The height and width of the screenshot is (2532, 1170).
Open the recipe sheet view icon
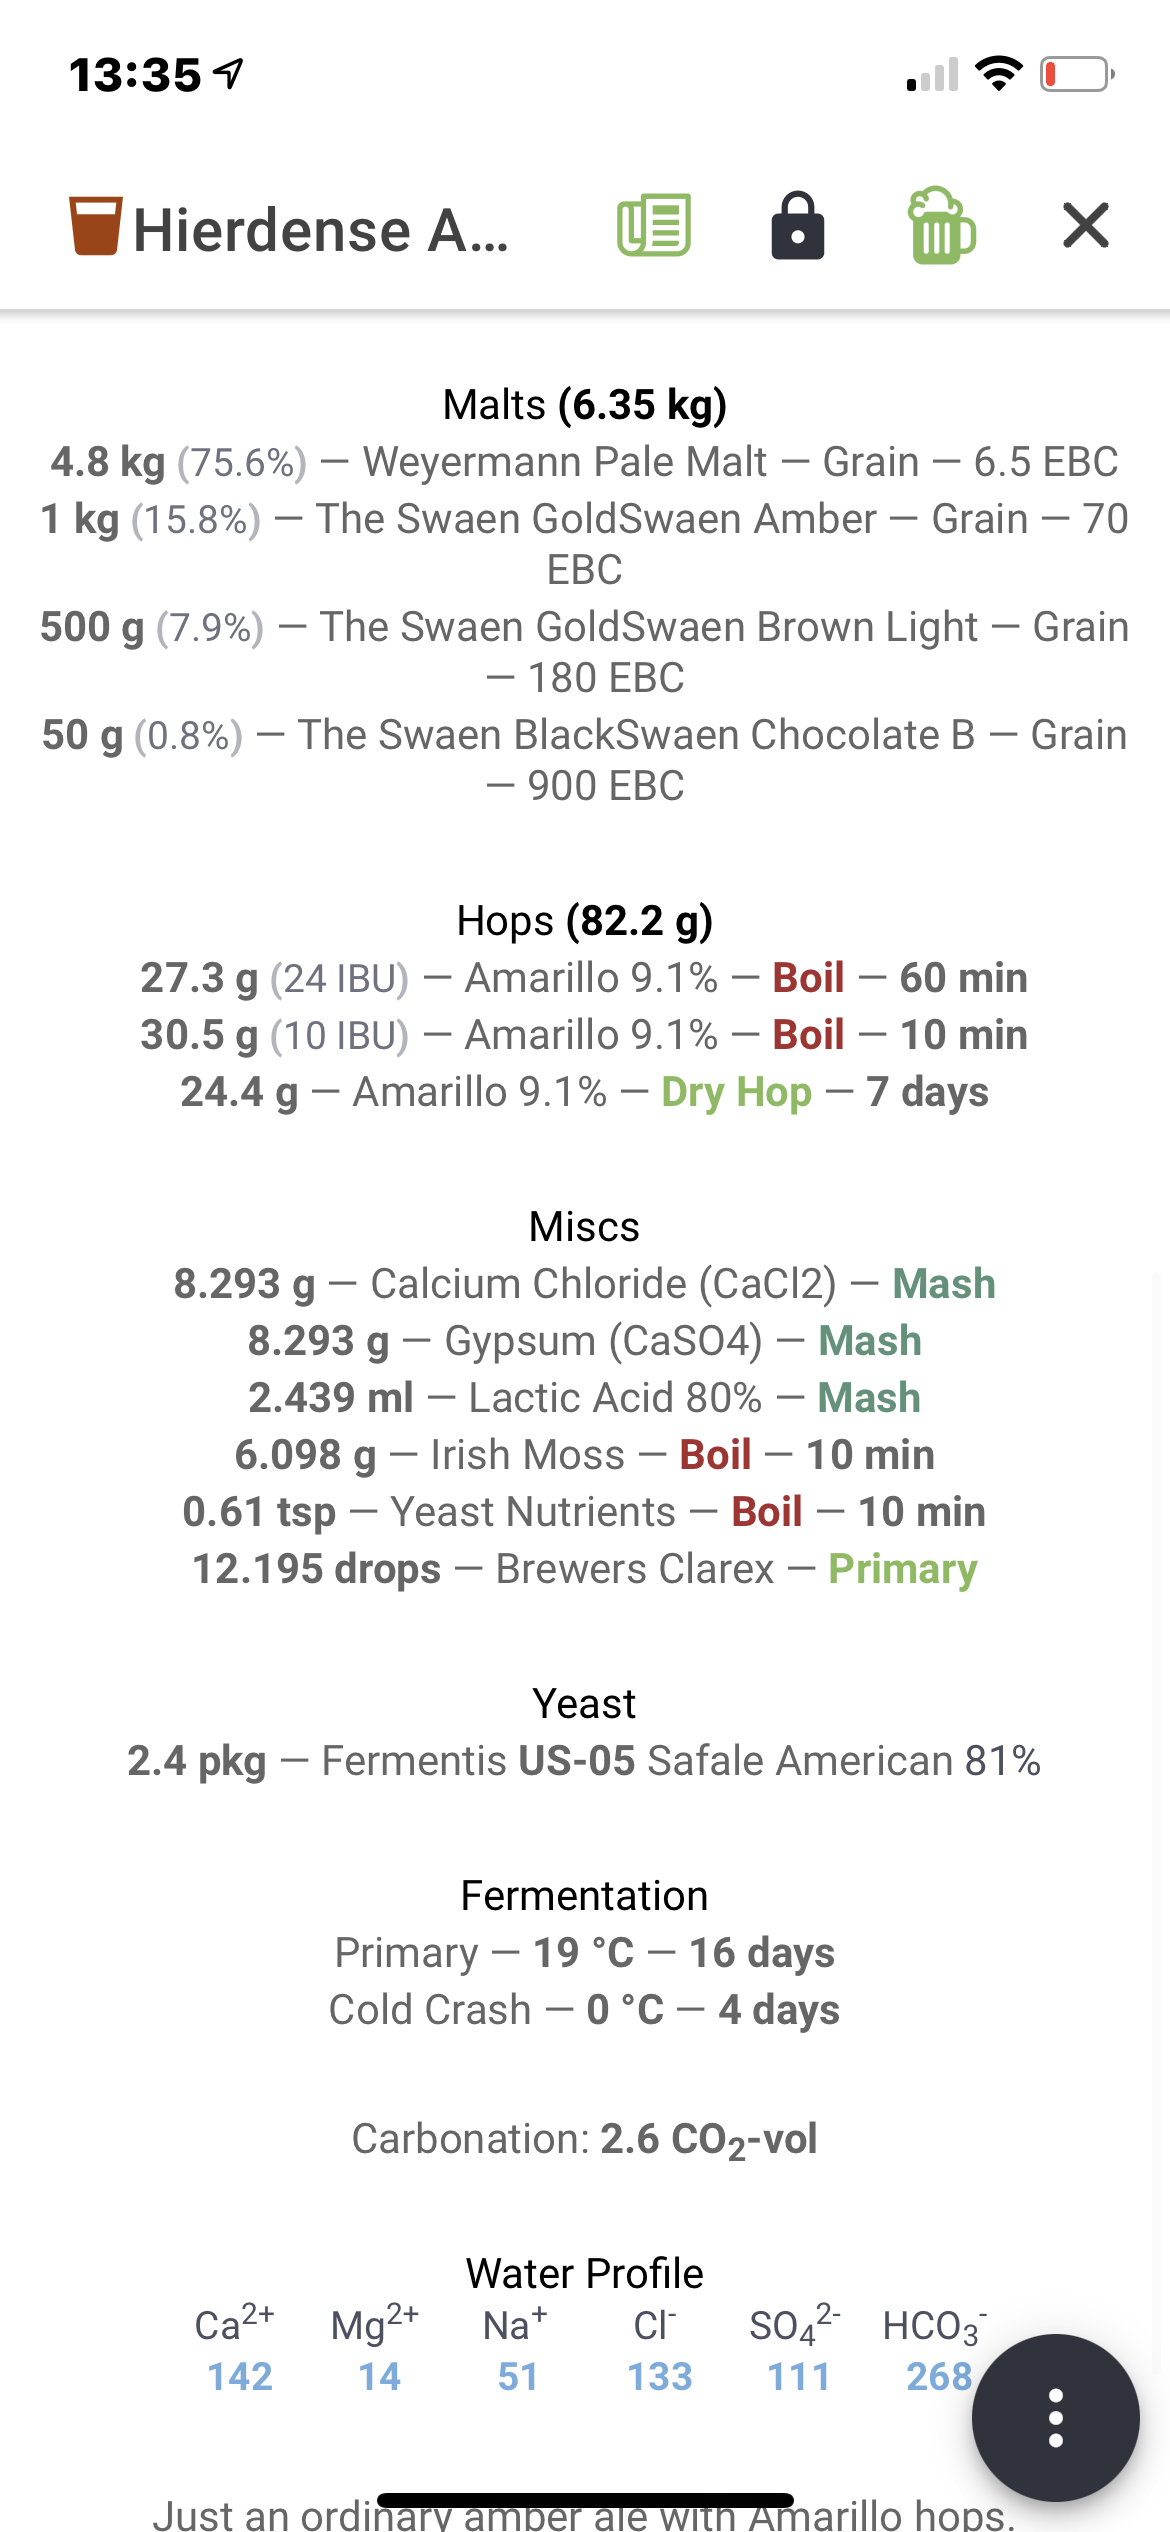click(x=654, y=225)
